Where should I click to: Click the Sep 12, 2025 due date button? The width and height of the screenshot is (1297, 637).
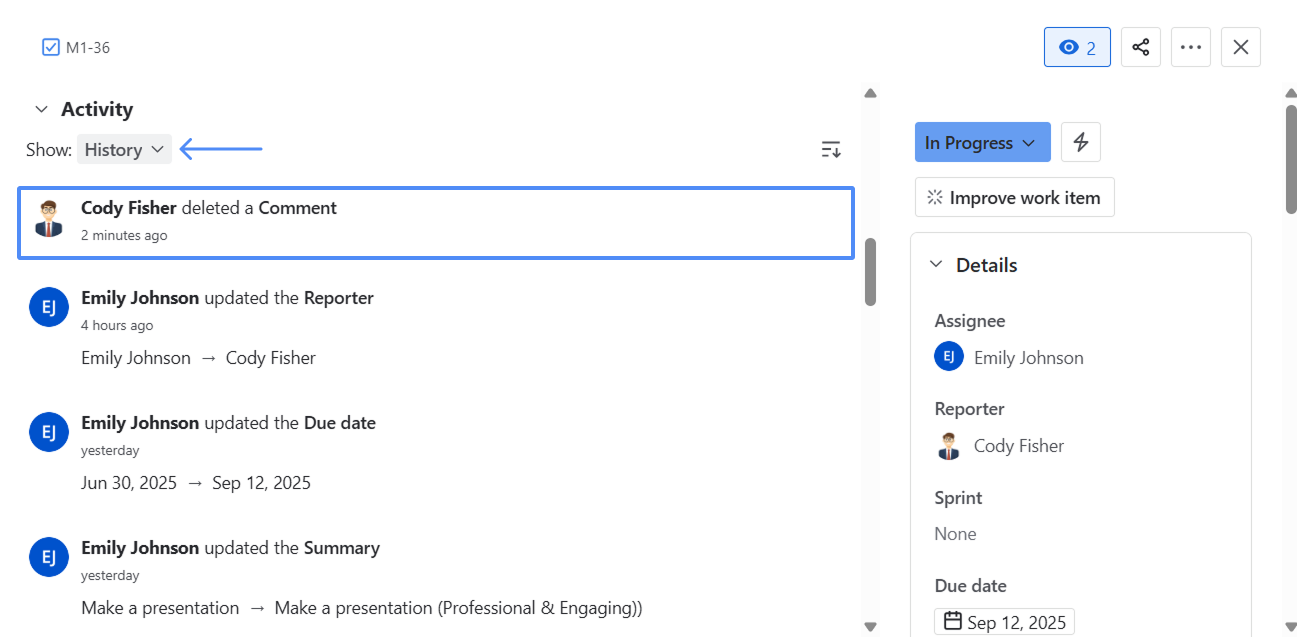pos(1004,621)
